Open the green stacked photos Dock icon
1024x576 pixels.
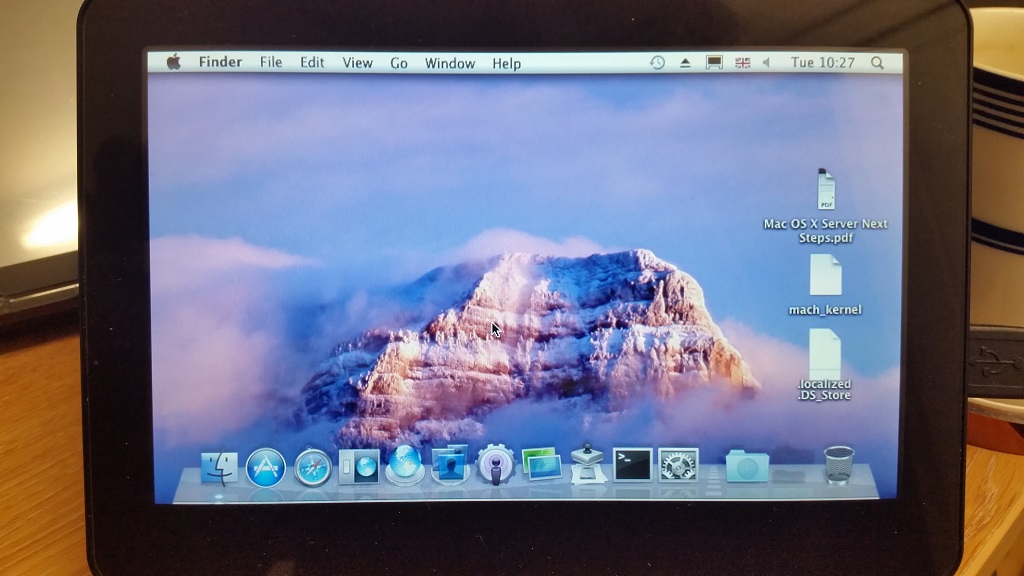541,464
